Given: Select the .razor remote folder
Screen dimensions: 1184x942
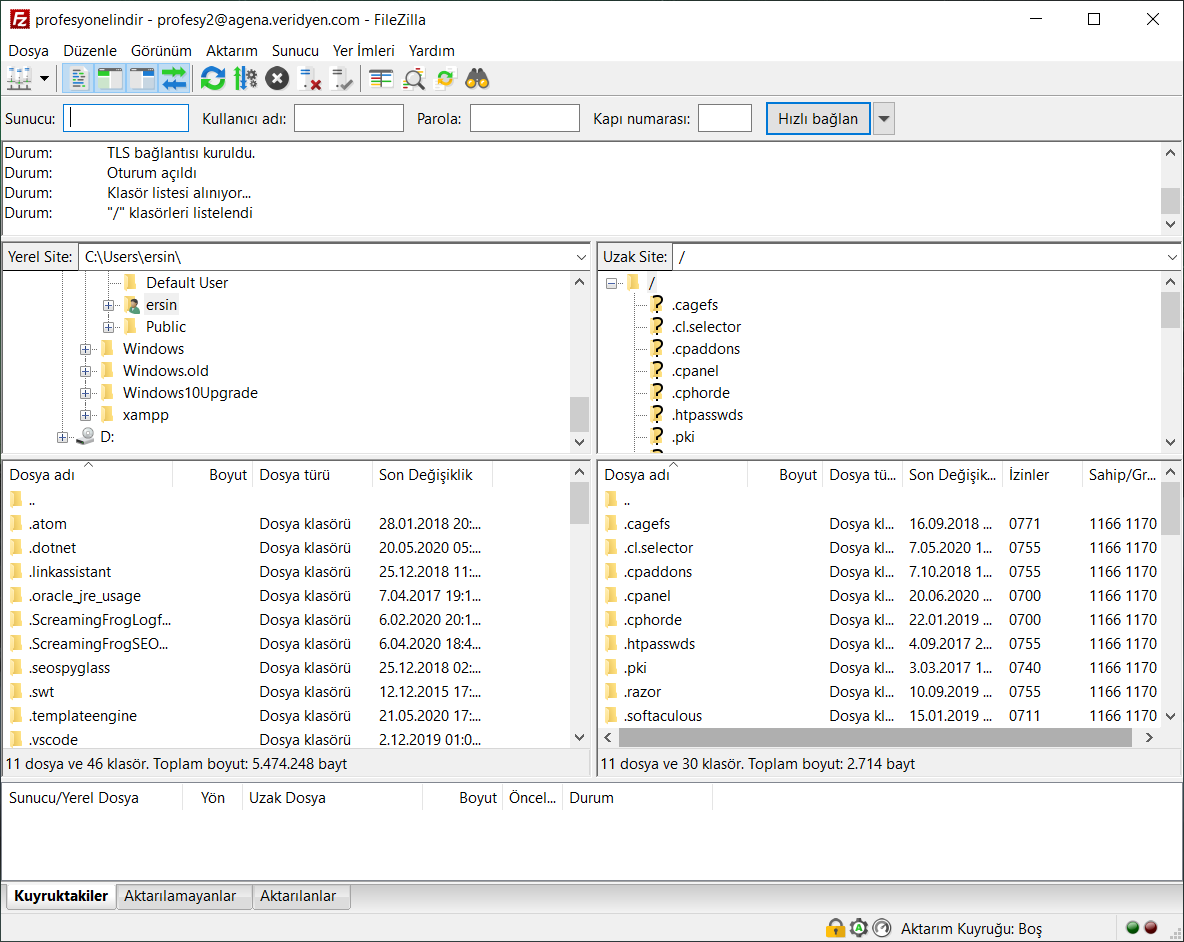Looking at the screenshot, I should point(642,691).
